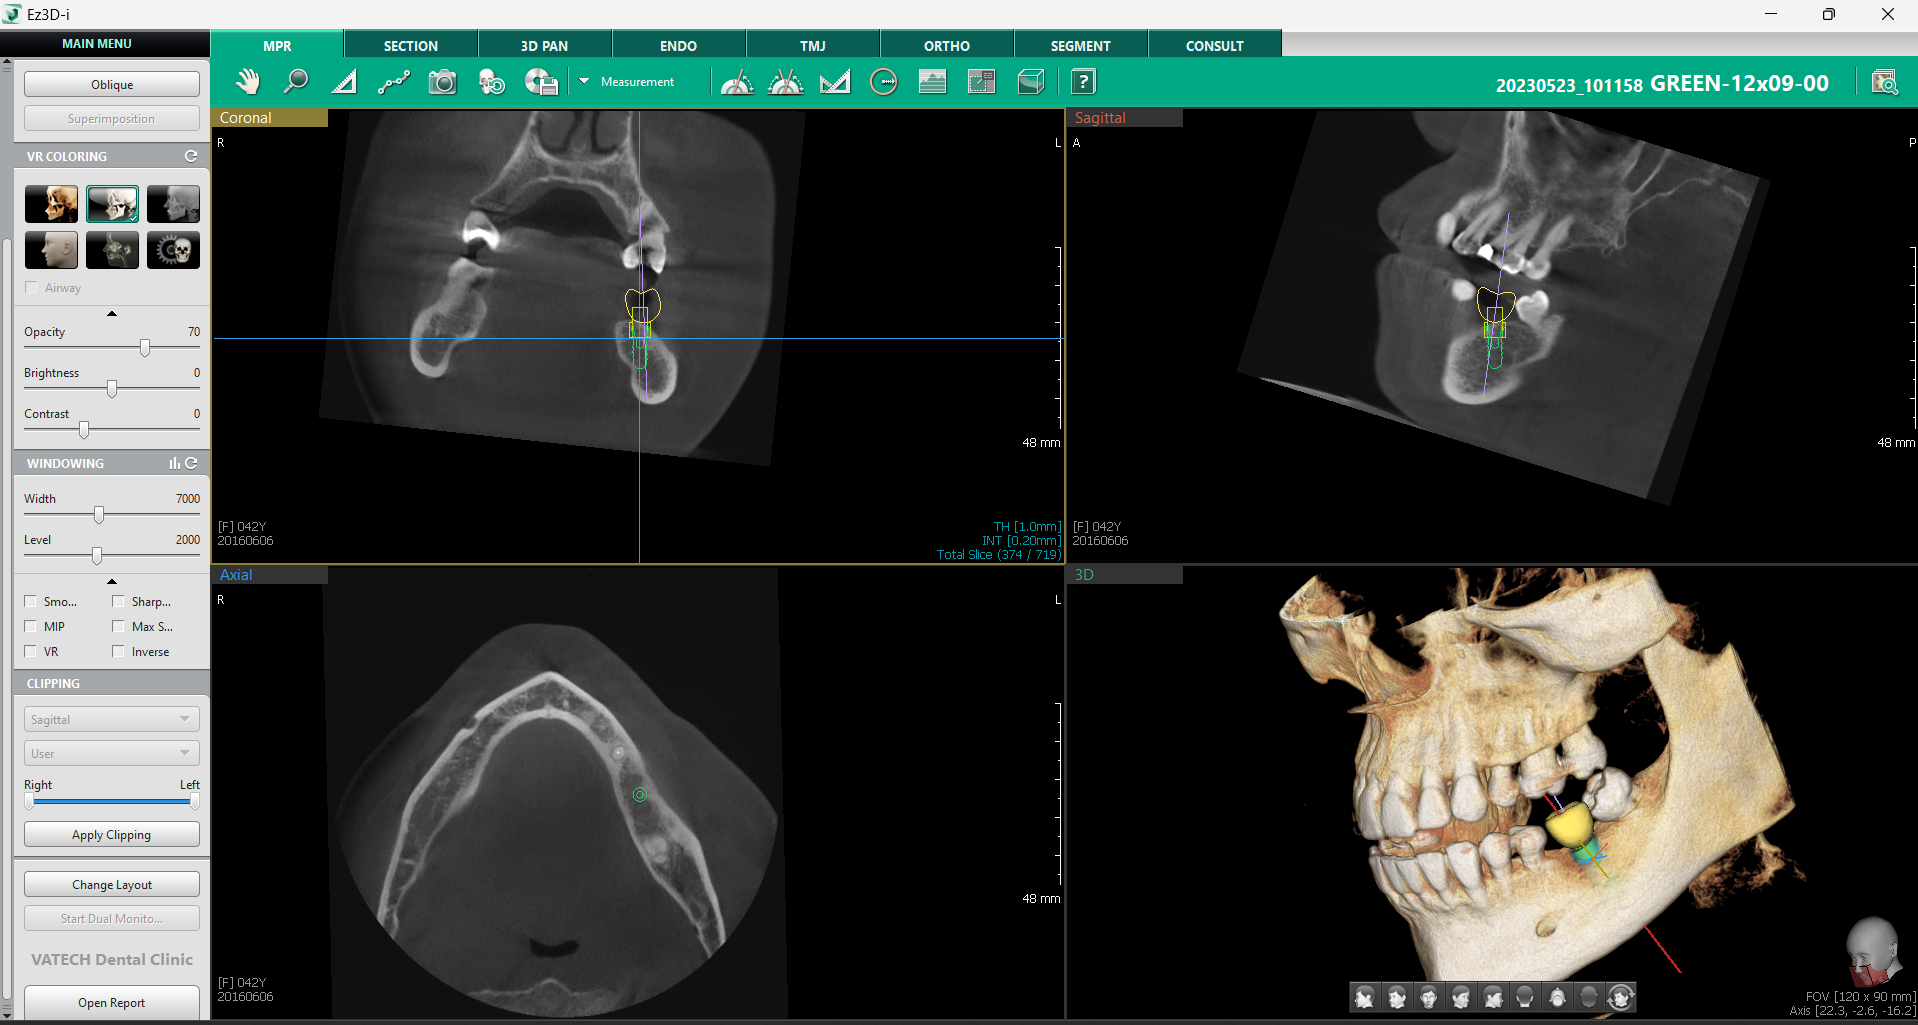
Task: Open the Measurement dropdown
Action: click(584, 82)
